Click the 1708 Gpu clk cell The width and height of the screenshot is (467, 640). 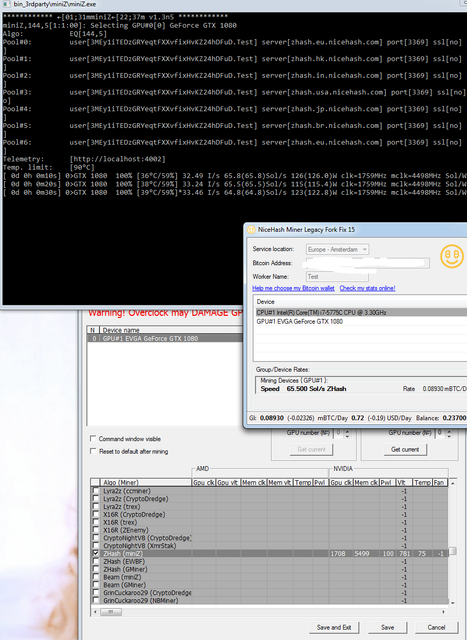pyautogui.click(x=341, y=553)
